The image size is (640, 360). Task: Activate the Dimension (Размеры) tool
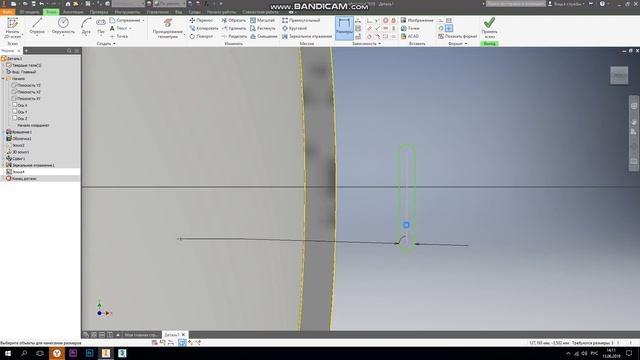[x=344, y=28]
